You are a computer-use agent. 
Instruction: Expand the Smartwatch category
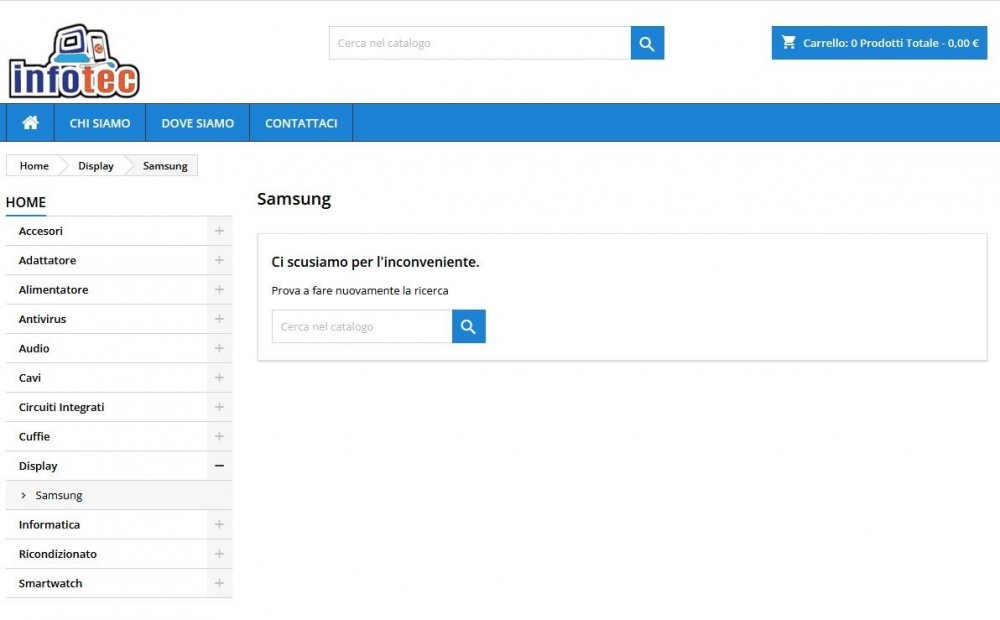click(218, 583)
